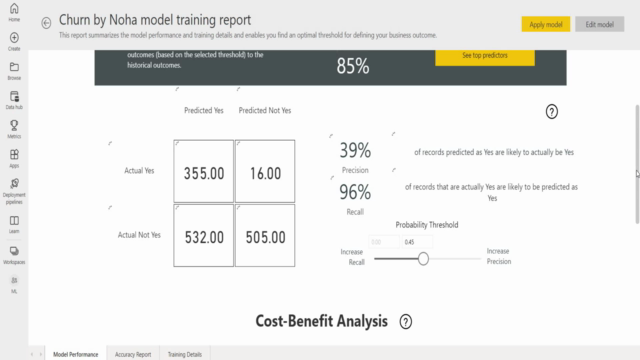Click the Predicted Yes column header
This screenshot has width=640, height=360.
[204, 110]
